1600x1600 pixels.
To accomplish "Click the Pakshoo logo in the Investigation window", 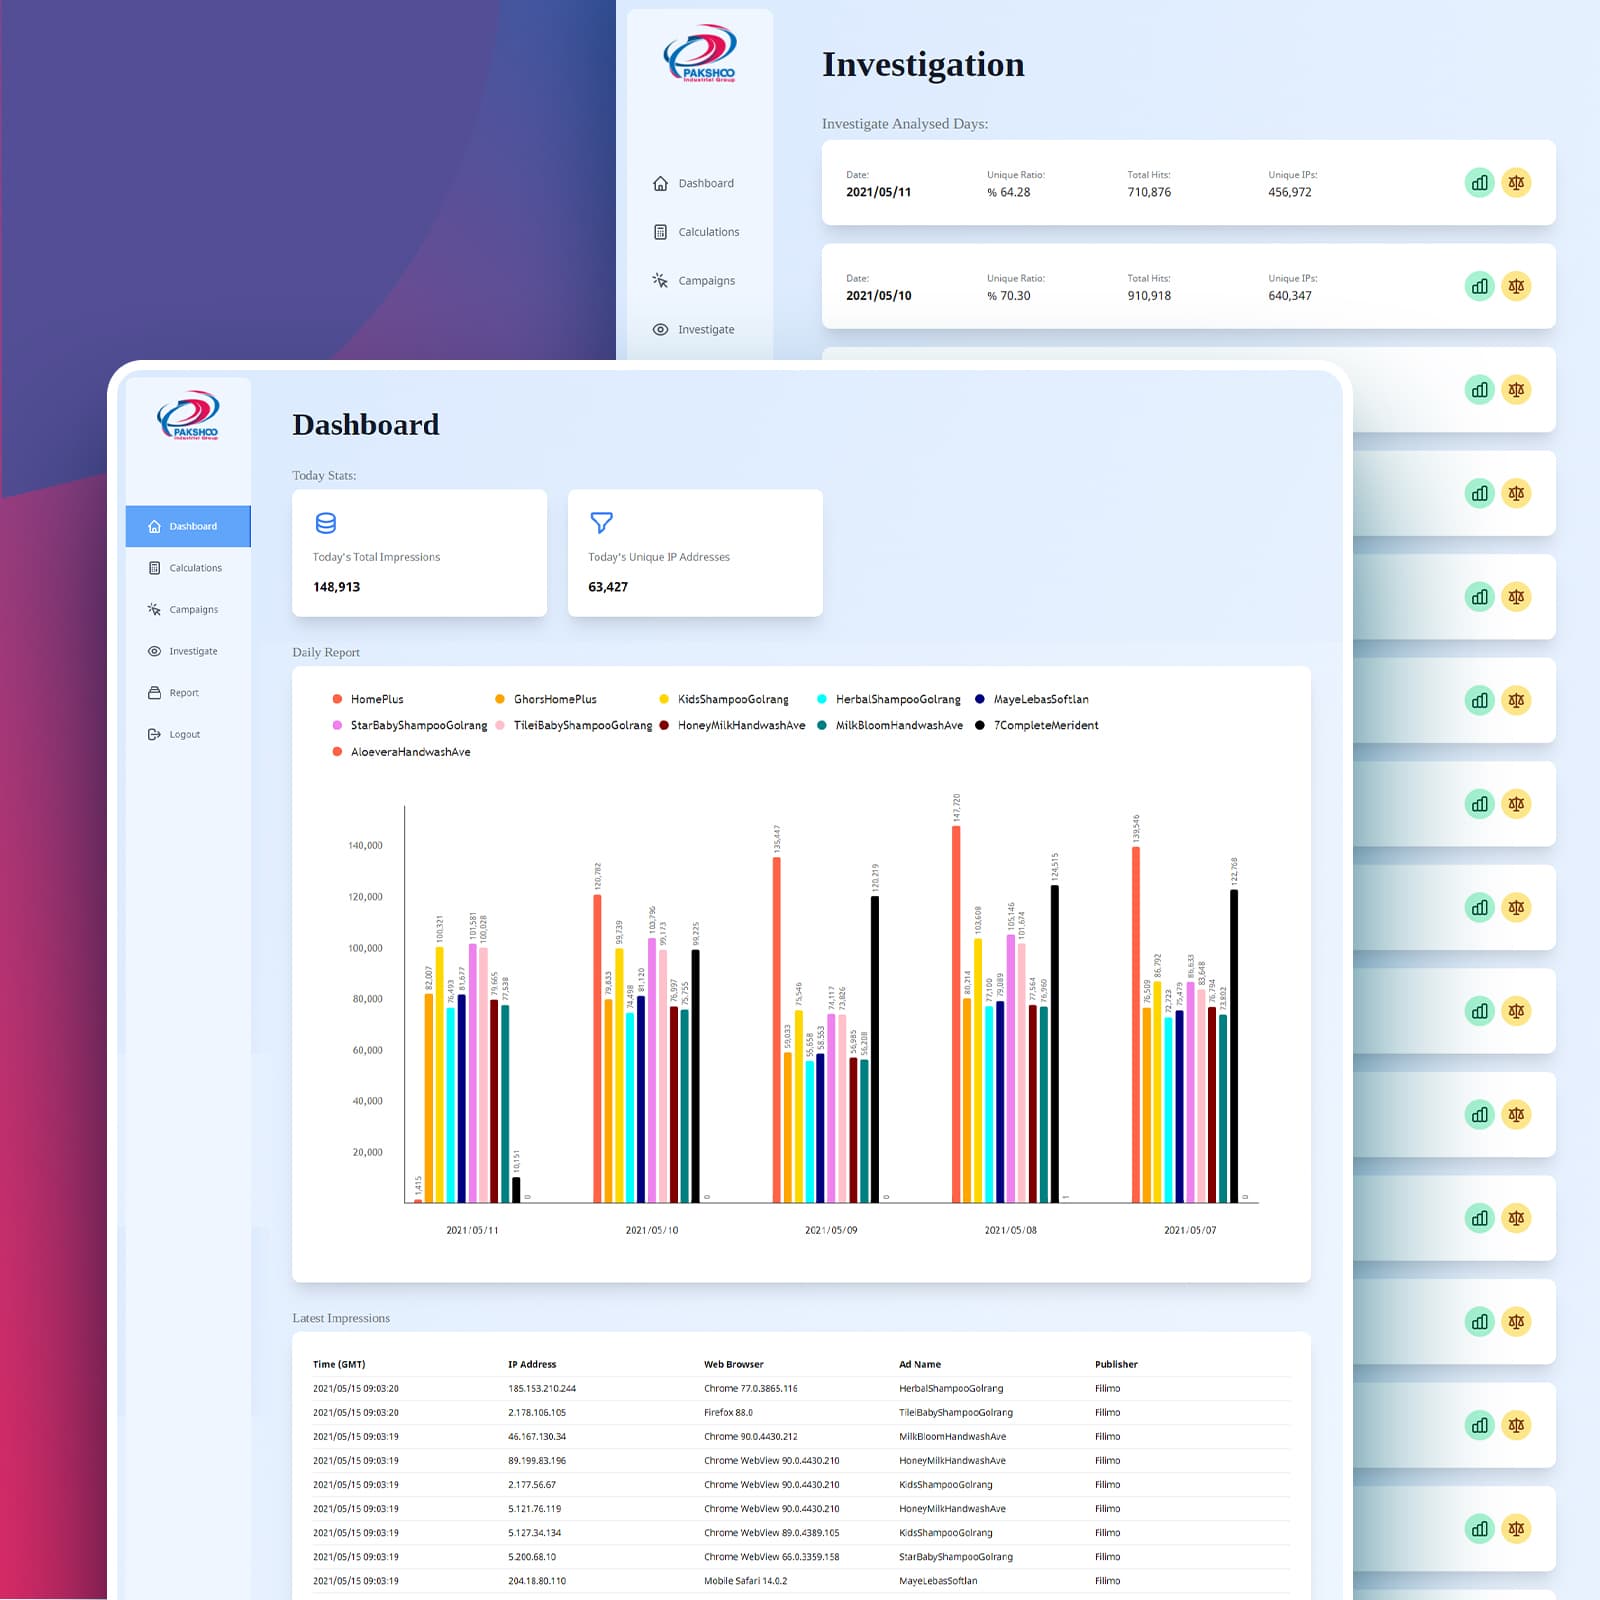I will coord(700,53).
